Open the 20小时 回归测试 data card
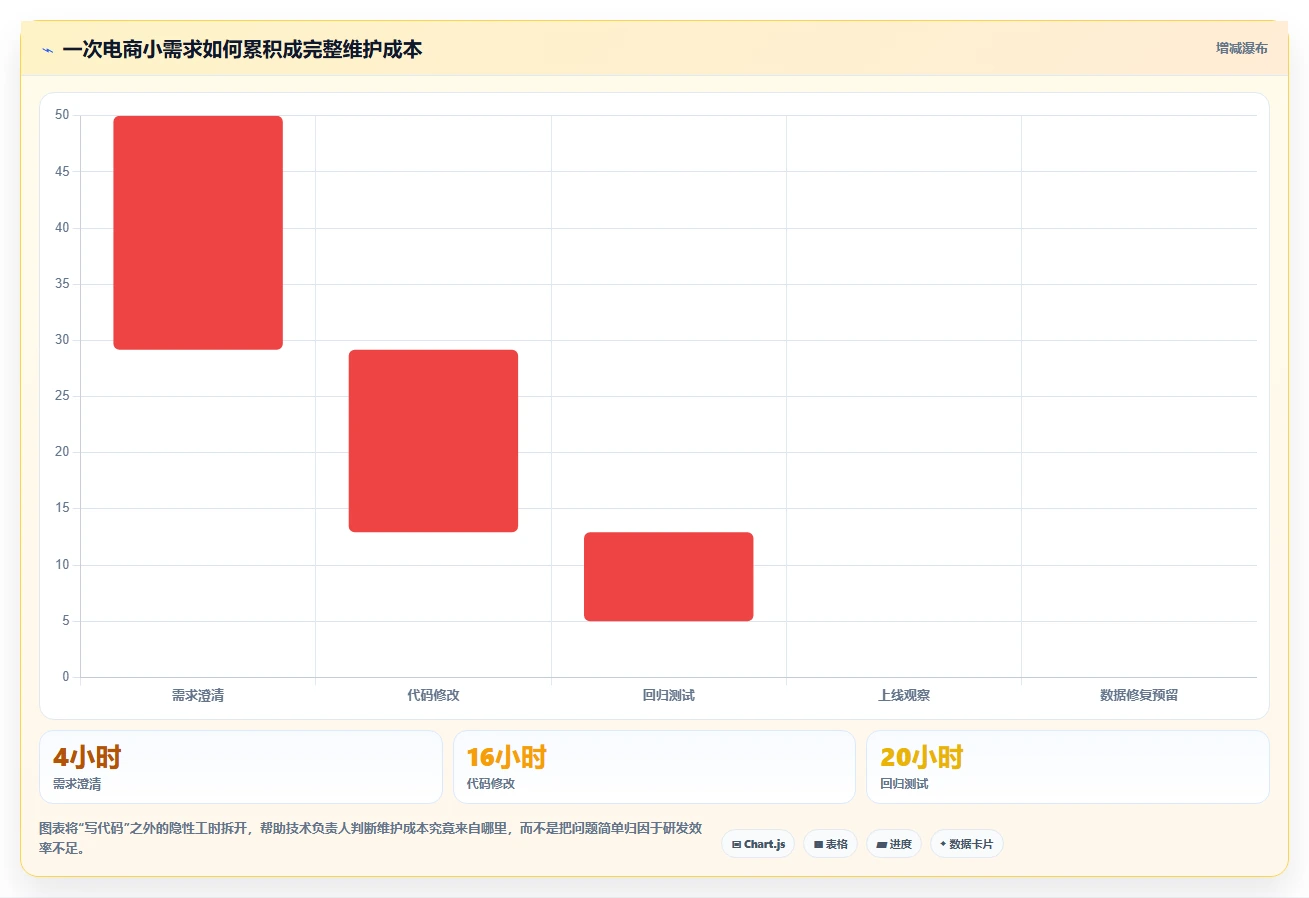The width and height of the screenshot is (1309, 898). coord(1068,767)
